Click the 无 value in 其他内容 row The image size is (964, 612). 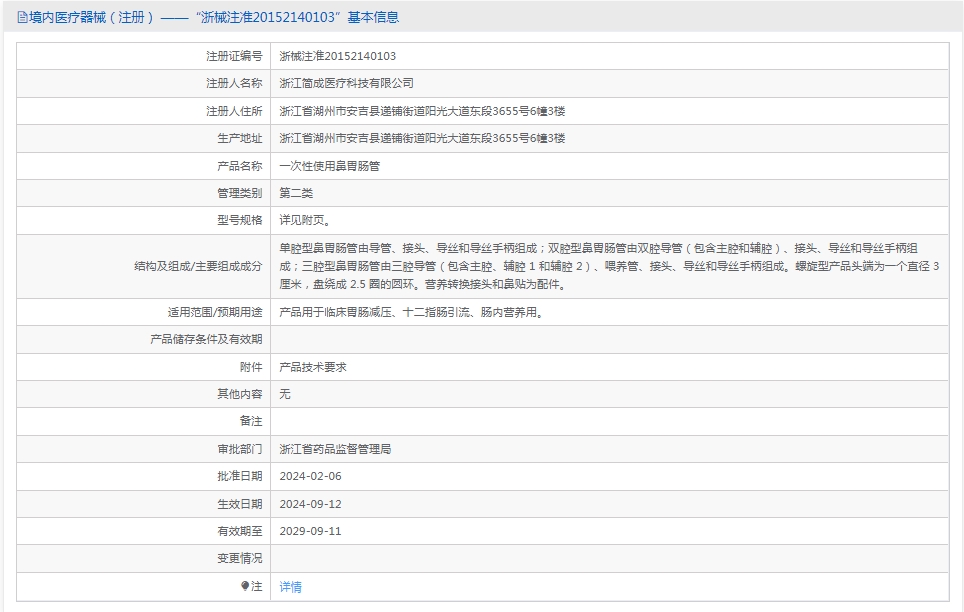285,394
